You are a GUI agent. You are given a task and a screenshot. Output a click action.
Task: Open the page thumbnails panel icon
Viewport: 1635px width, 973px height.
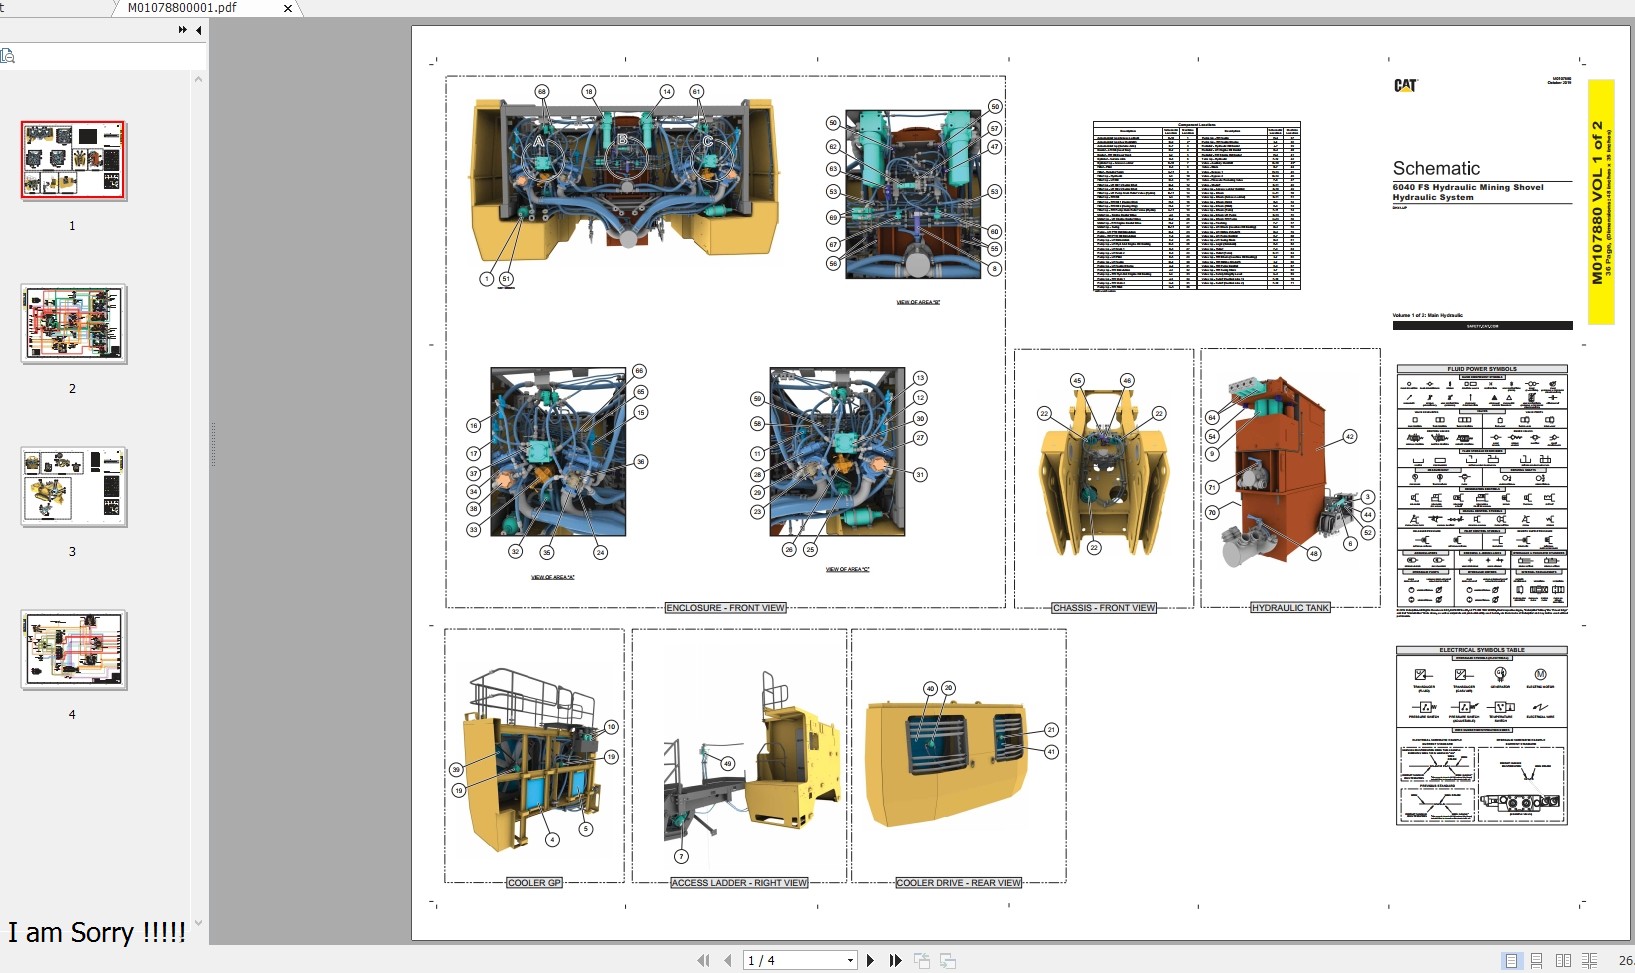(8, 56)
